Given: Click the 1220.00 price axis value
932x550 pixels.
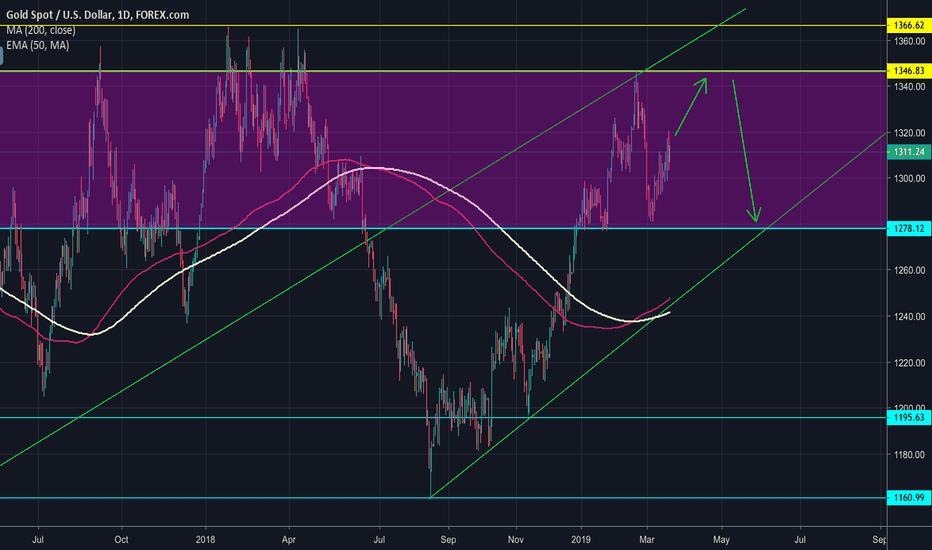Looking at the screenshot, I should point(909,363).
